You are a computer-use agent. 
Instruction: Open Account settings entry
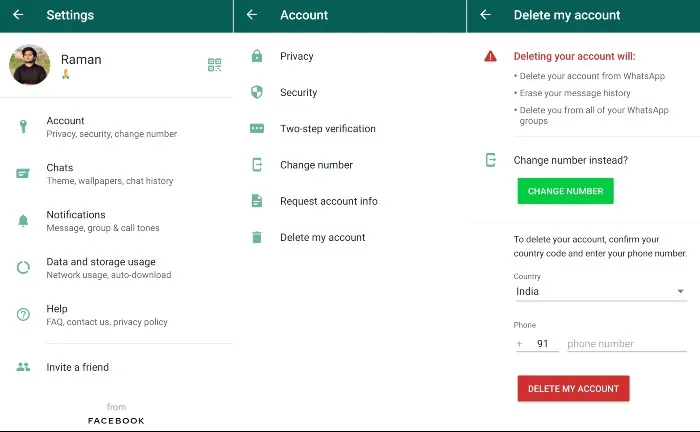pyautogui.click(x=116, y=127)
